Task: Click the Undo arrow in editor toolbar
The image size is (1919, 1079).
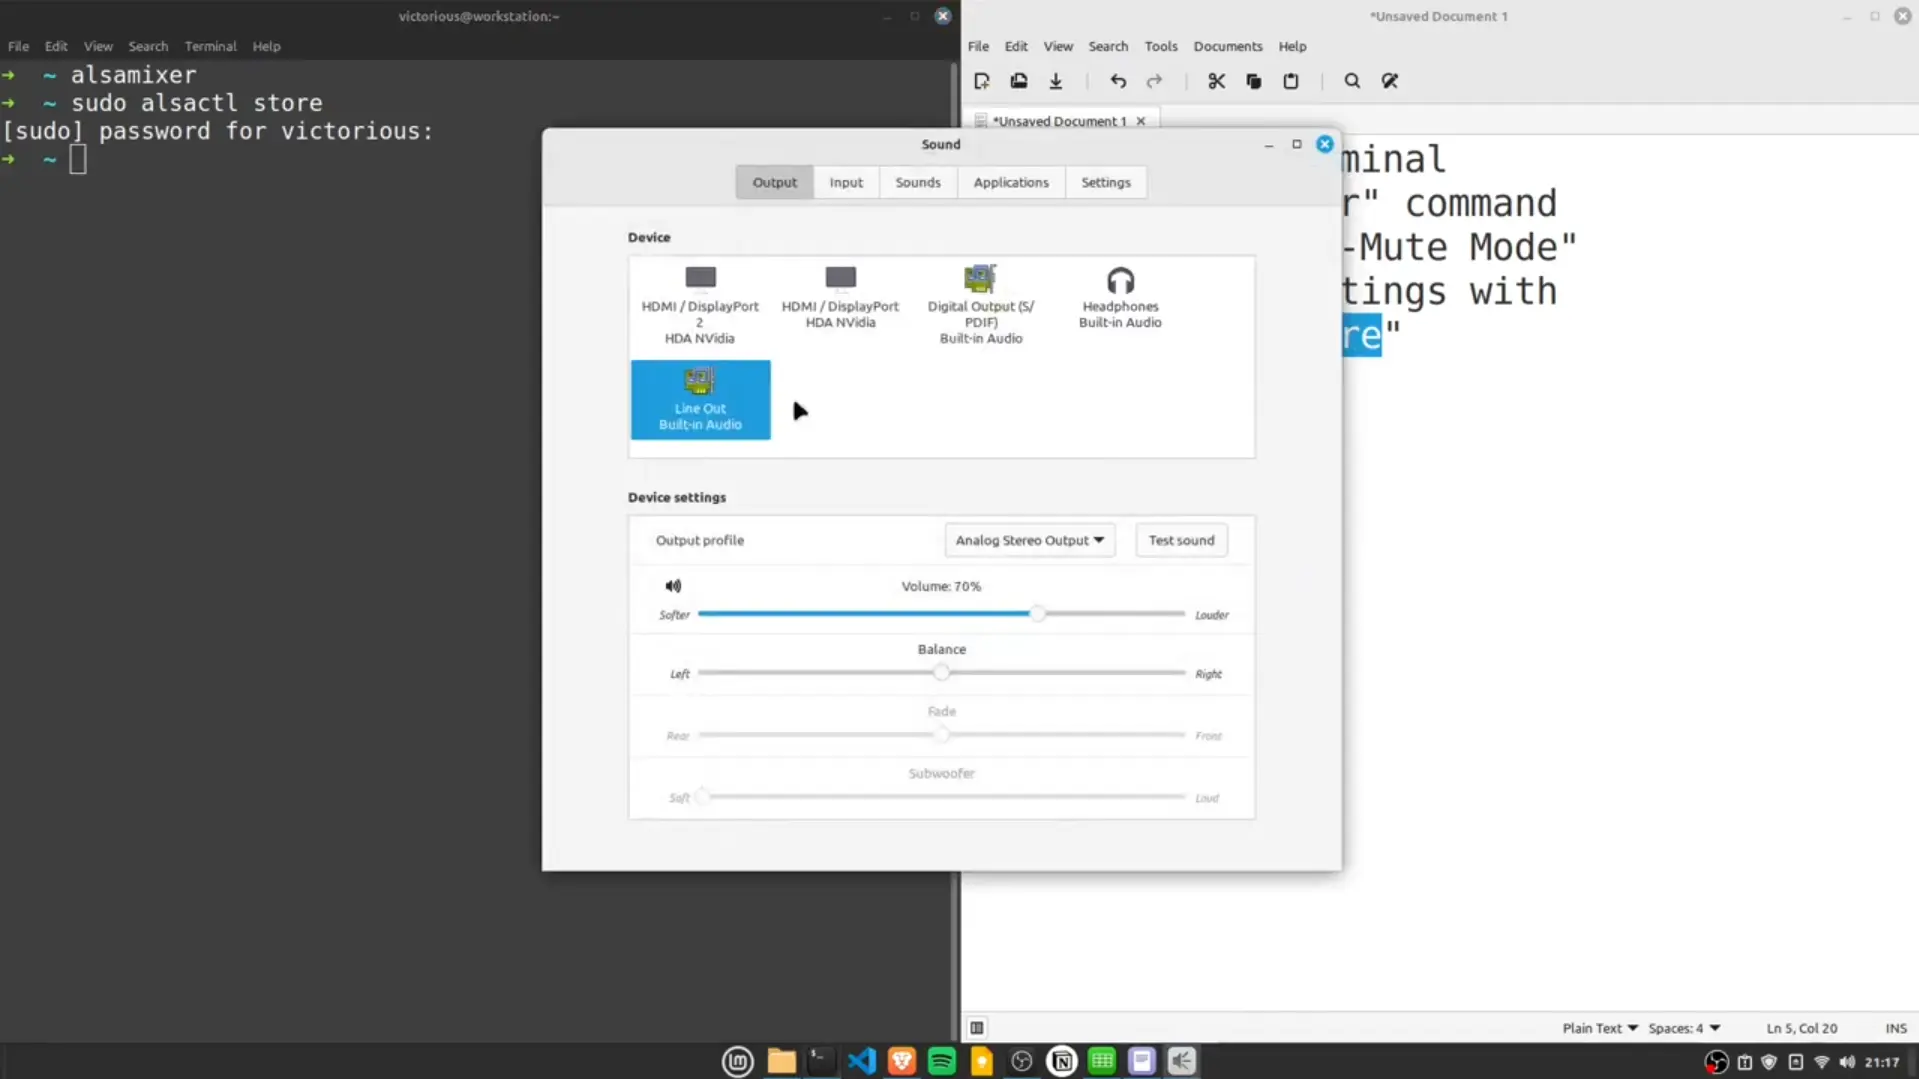Action: click(1118, 81)
